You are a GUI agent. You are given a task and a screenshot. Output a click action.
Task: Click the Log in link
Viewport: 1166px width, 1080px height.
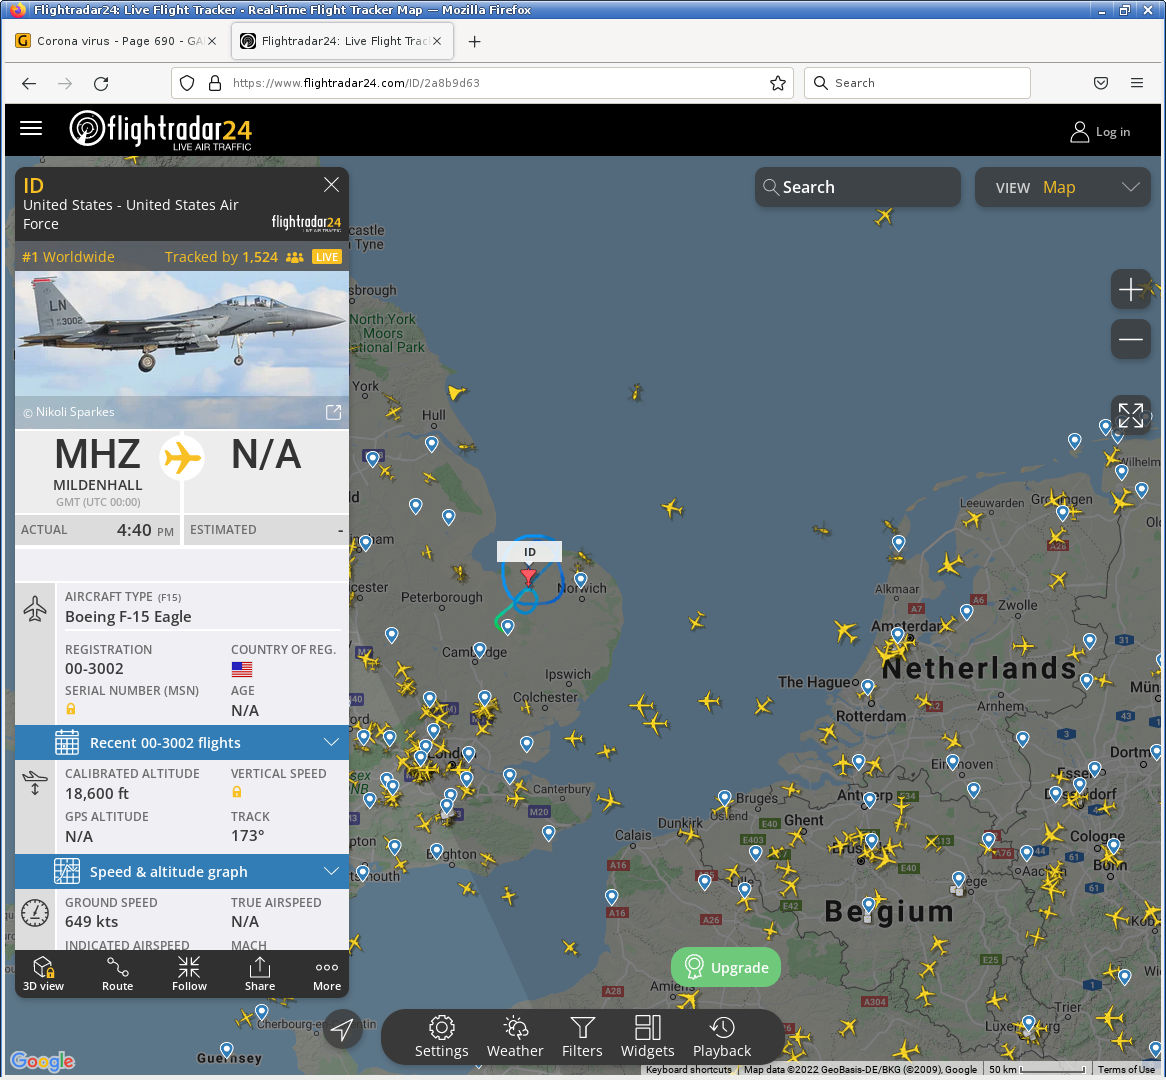(1100, 132)
